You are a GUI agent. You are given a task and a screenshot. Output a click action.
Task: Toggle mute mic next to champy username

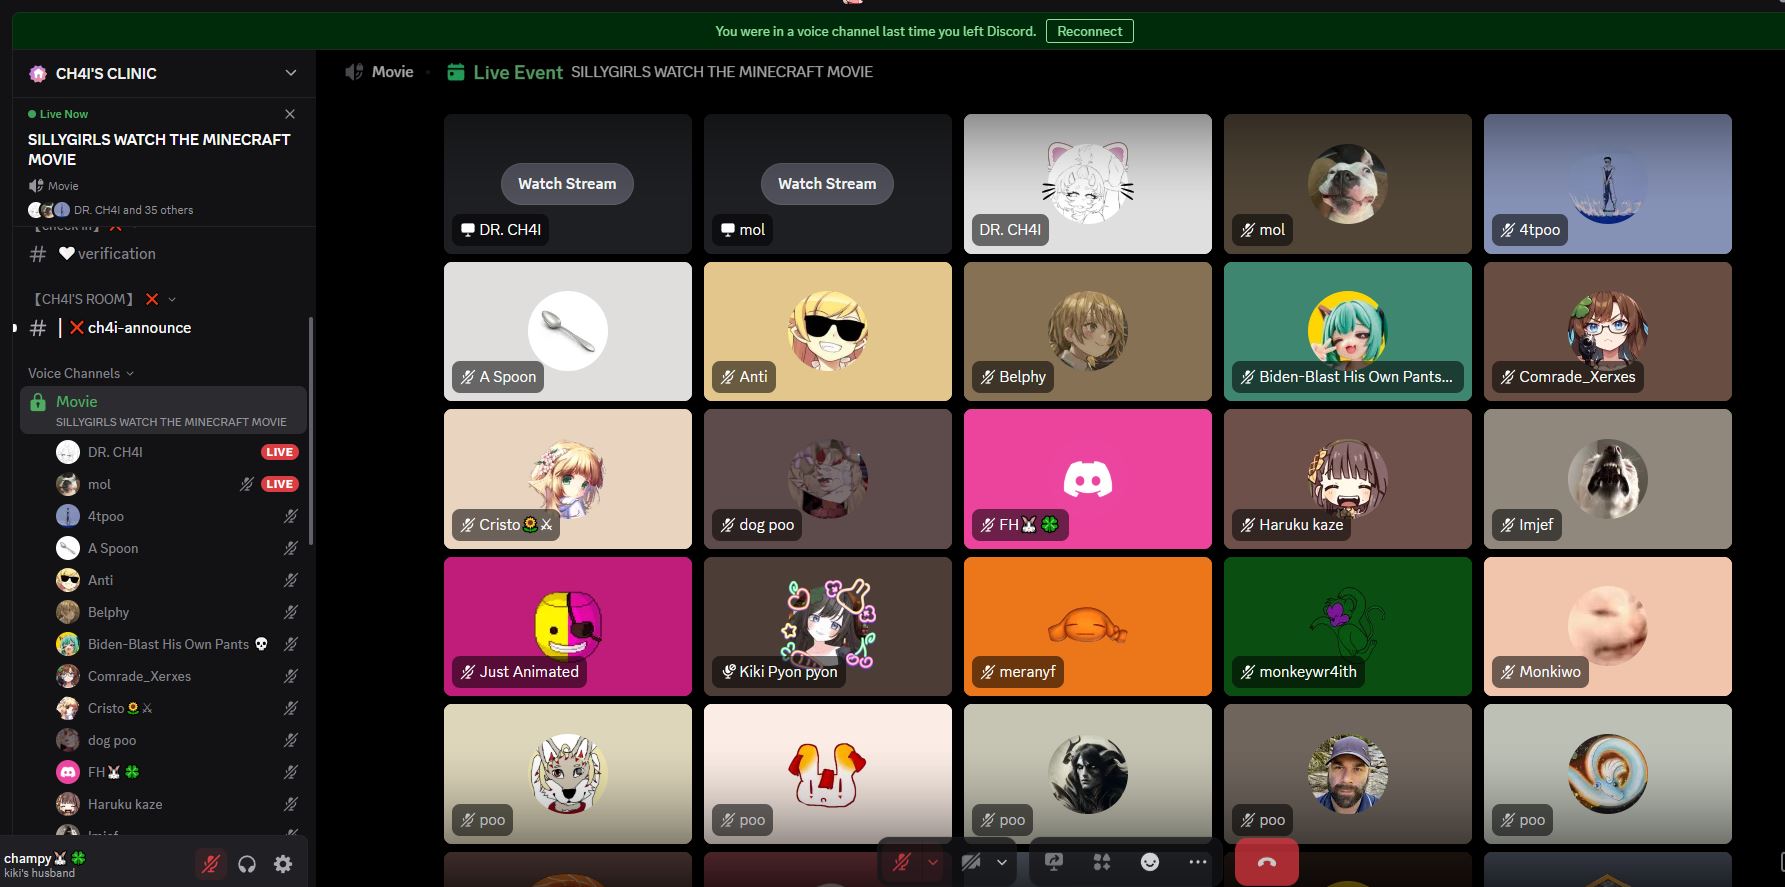tap(210, 864)
